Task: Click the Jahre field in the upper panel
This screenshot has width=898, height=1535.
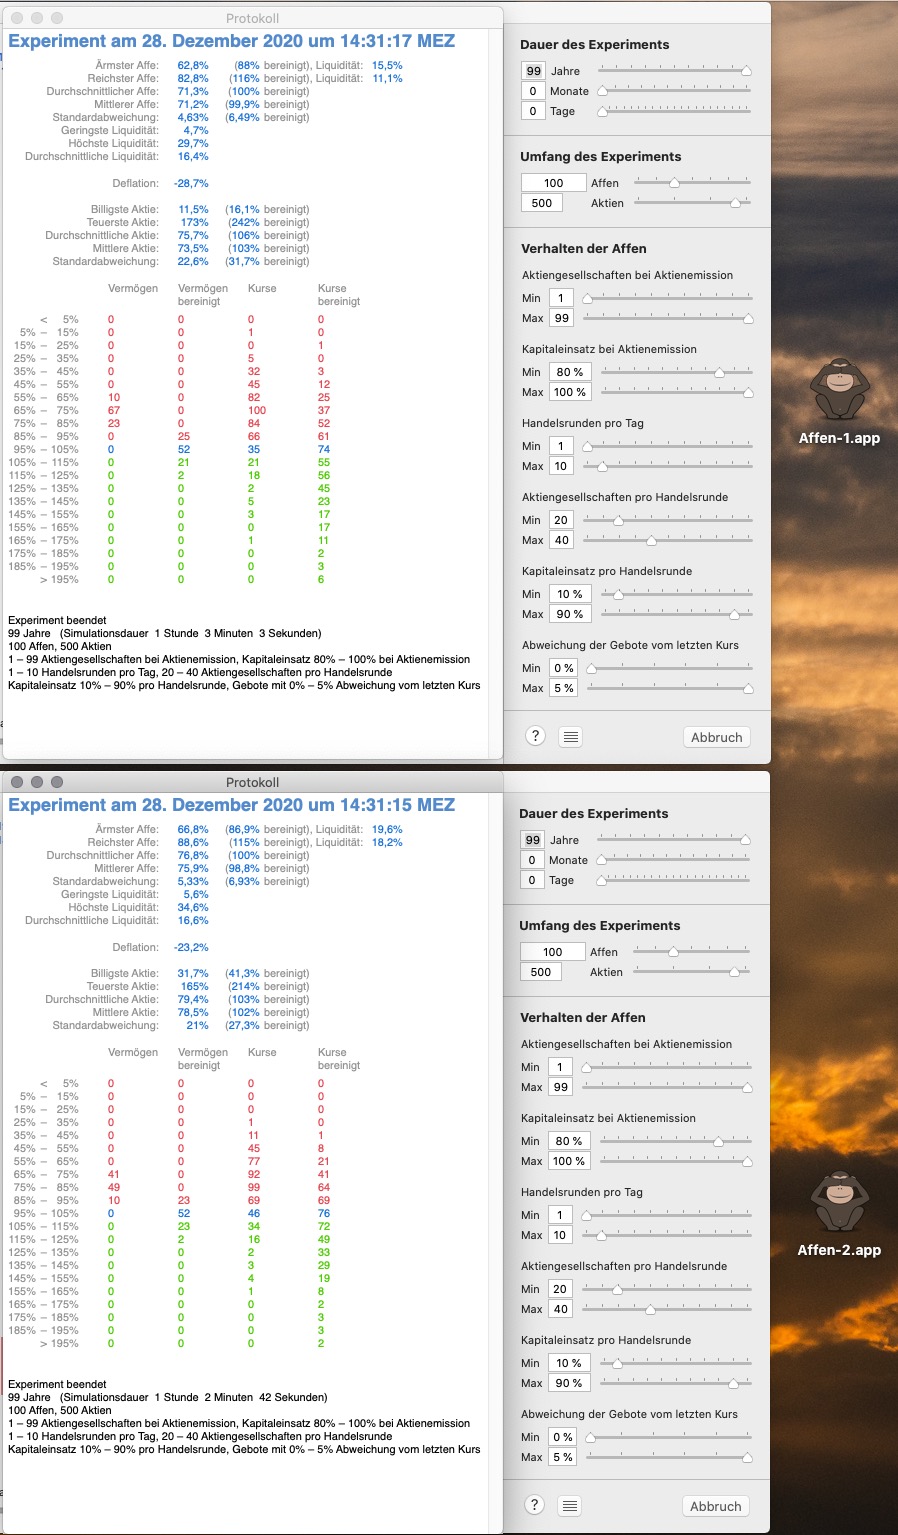Action: tap(533, 71)
